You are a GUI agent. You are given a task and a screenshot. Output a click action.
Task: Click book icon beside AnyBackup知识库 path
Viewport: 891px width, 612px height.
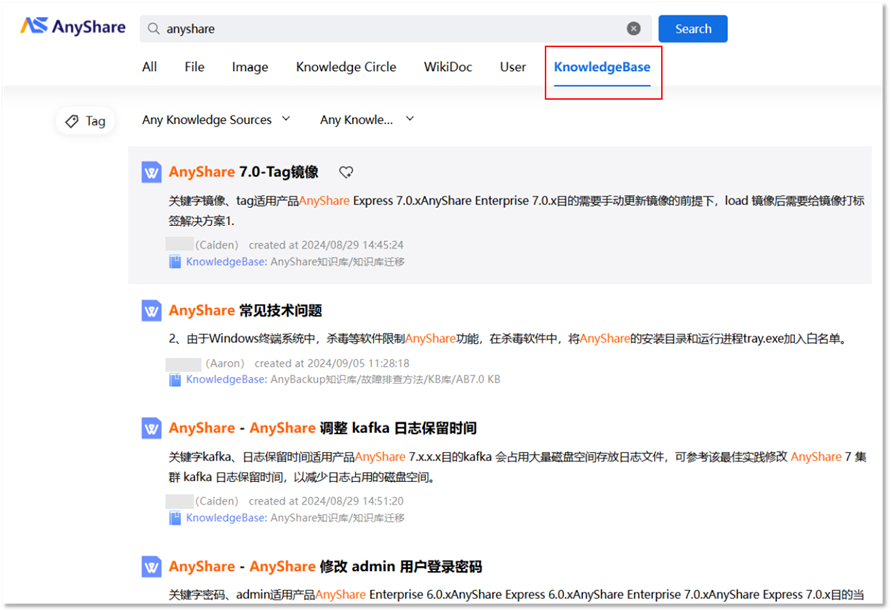point(175,380)
